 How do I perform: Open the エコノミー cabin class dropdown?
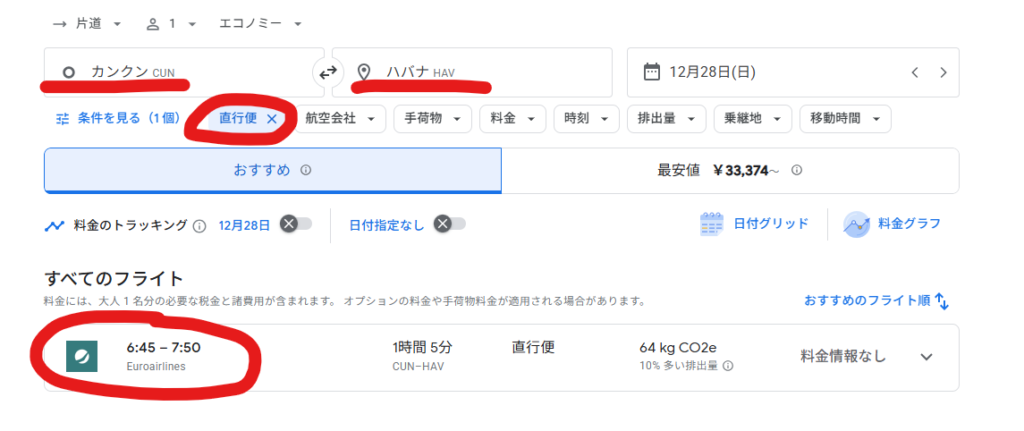(x=260, y=23)
